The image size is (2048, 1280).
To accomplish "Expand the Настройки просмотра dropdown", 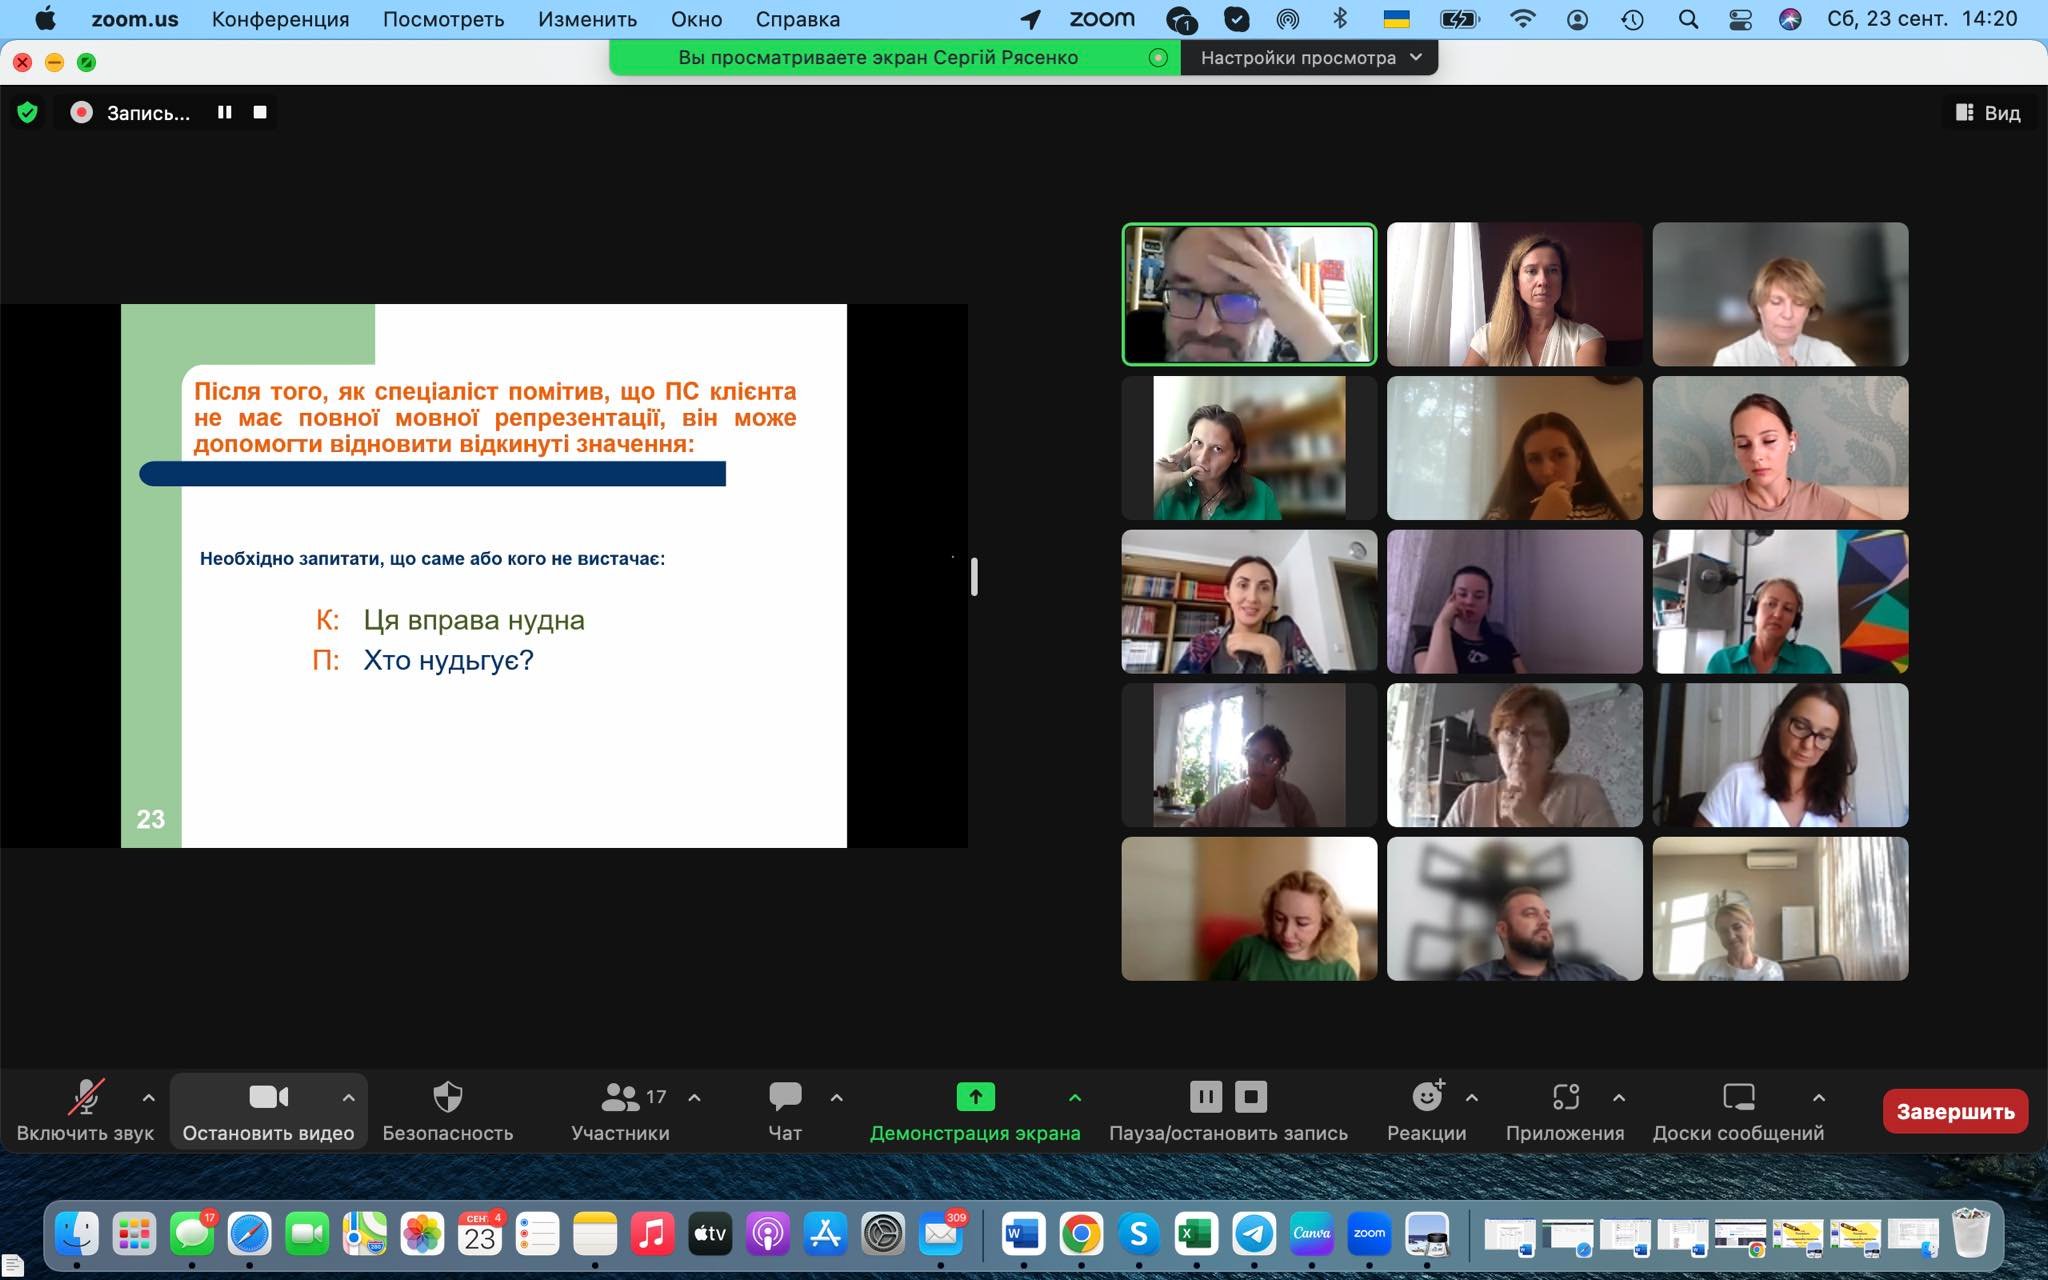I will tap(1309, 58).
